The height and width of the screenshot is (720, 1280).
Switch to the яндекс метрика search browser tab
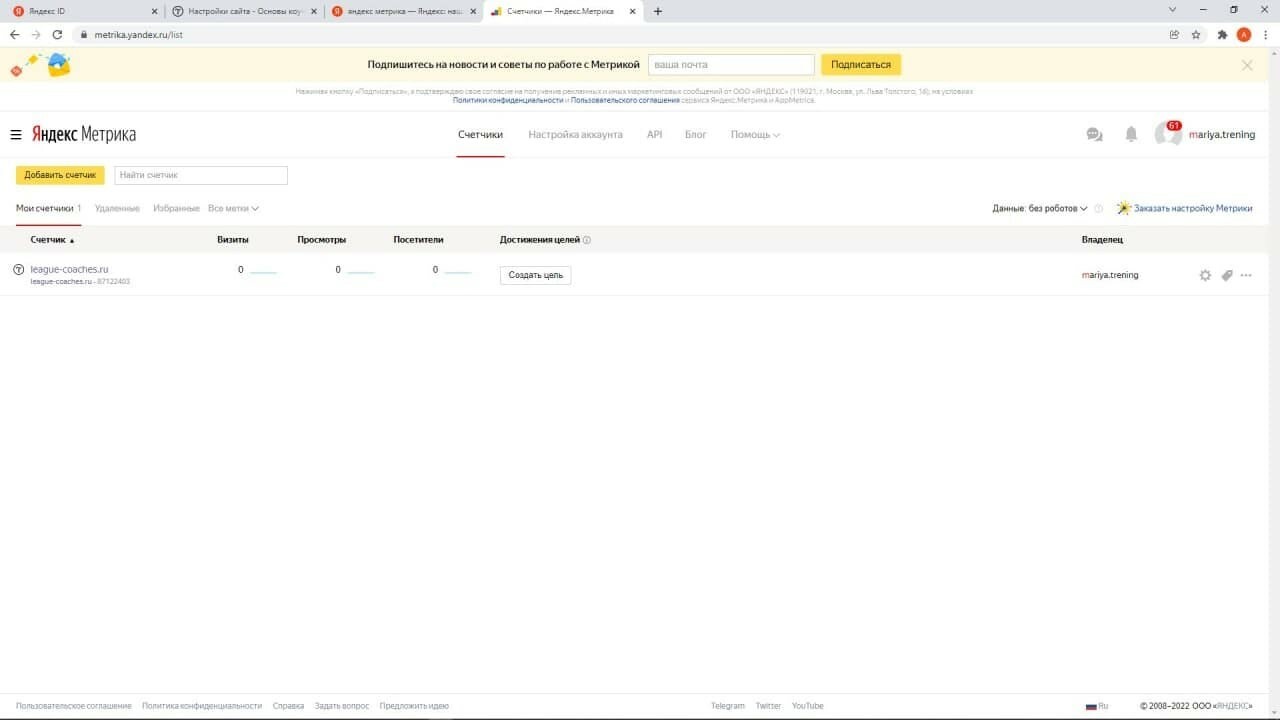404,11
